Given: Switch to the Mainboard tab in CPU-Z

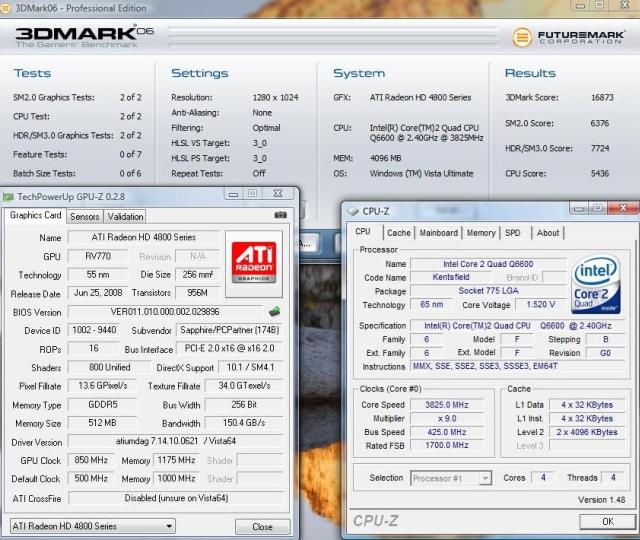Looking at the screenshot, I should coord(438,233).
